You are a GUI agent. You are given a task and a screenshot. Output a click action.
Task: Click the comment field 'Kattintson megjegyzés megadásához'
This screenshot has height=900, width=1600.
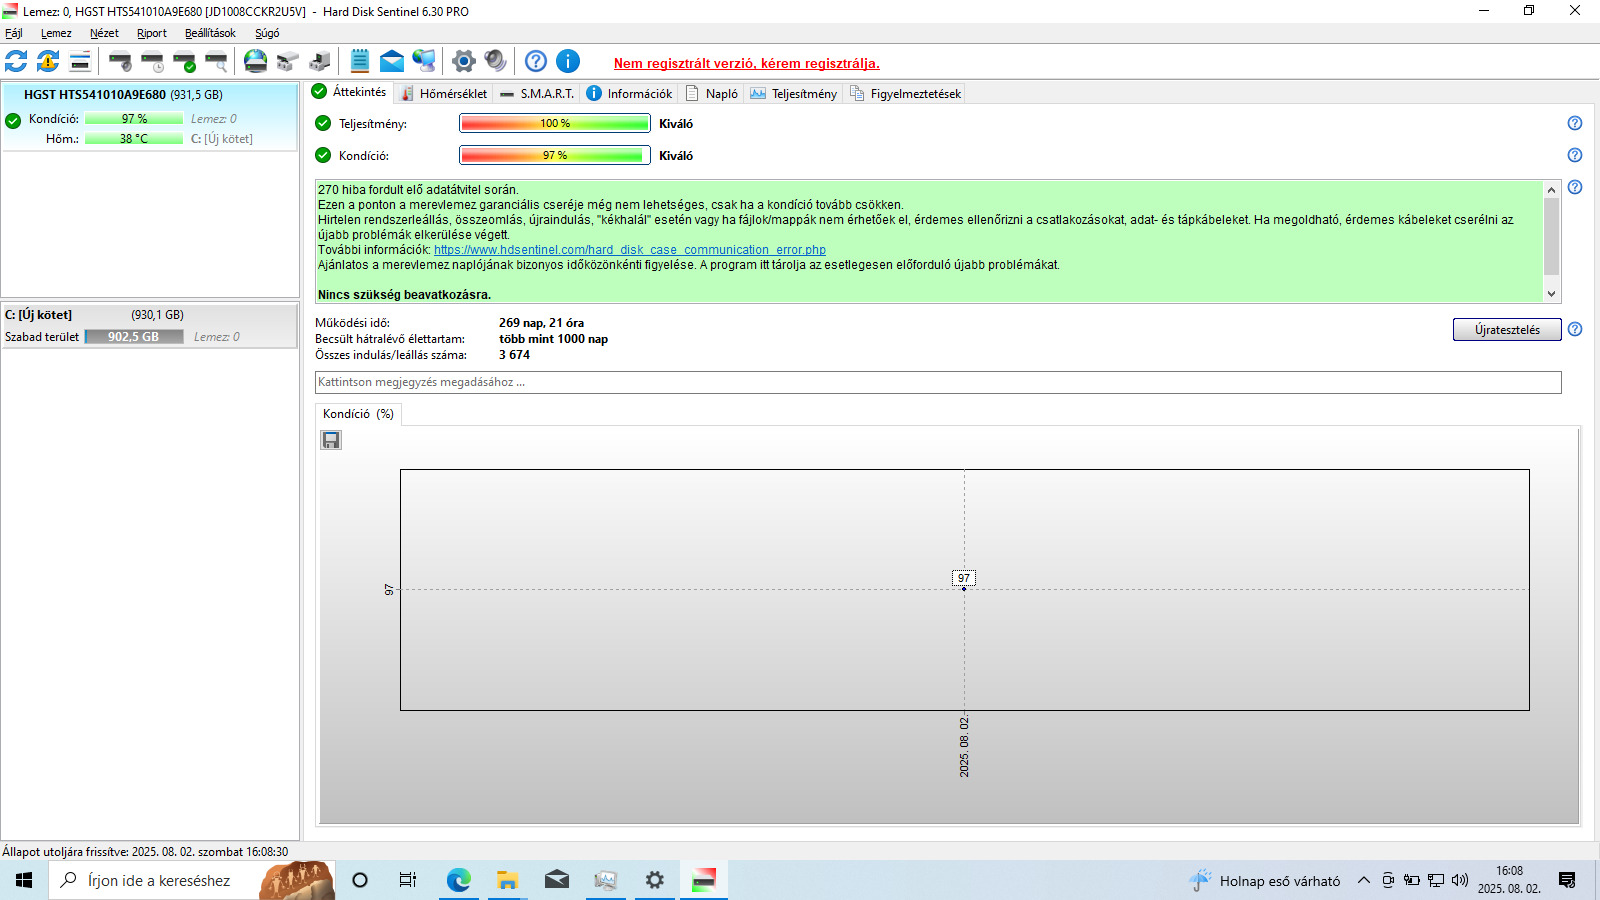938,382
